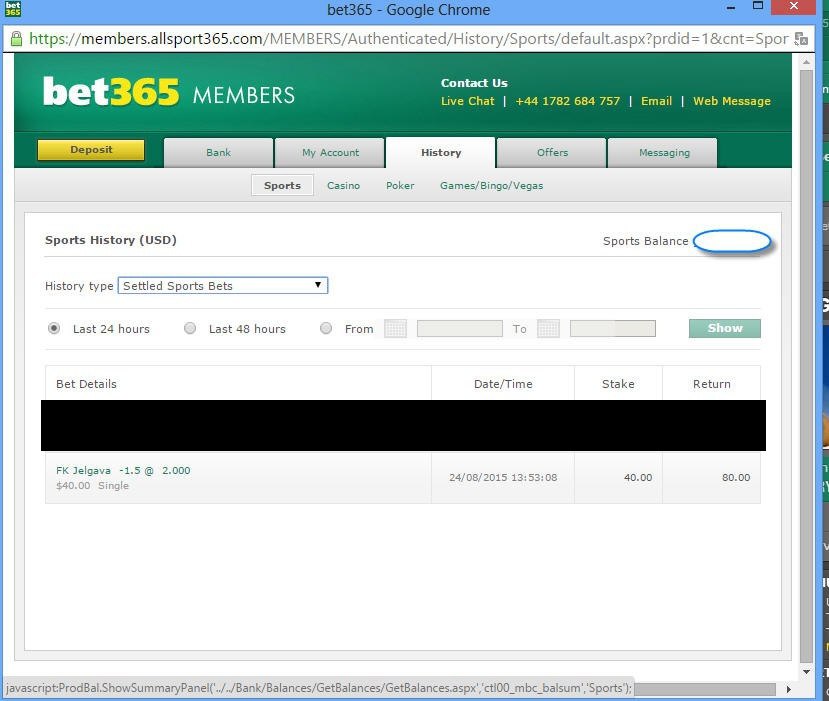Switch to the Casino history sub-tab
829x701 pixels.
click(343, 186)
